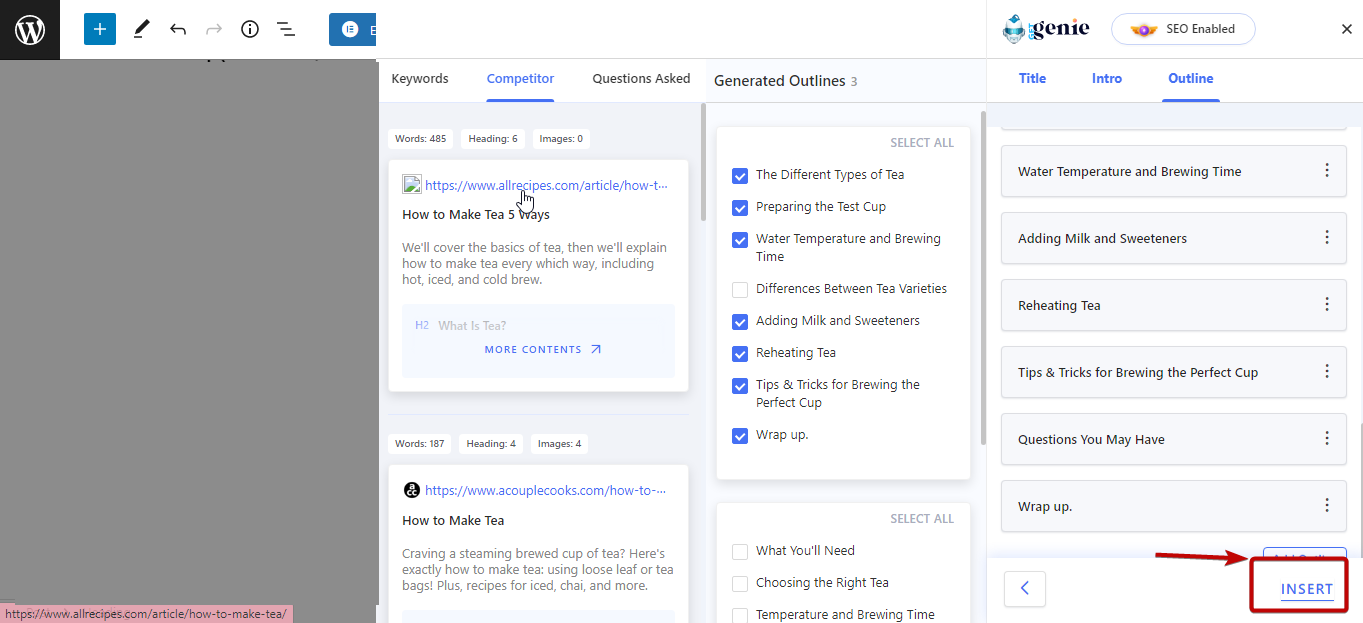
Task: Close the Genie panel
Action: 1346,29
